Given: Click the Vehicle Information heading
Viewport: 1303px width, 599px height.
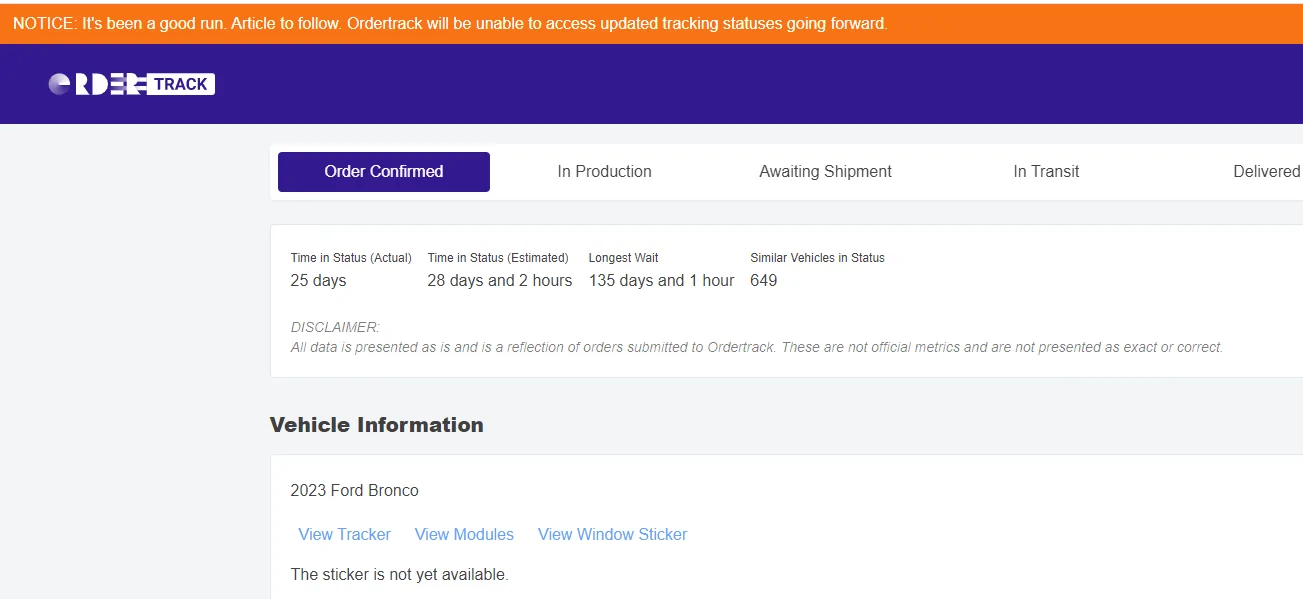Looking at the screenshot, I should point(377,425).
